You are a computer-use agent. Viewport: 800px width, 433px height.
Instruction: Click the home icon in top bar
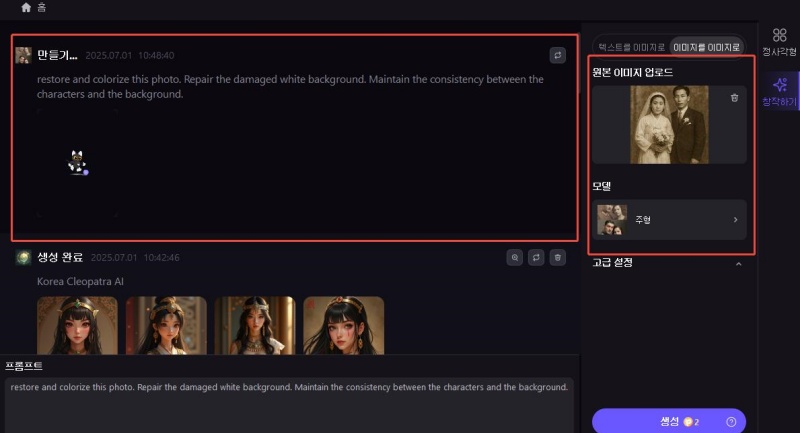26,8
